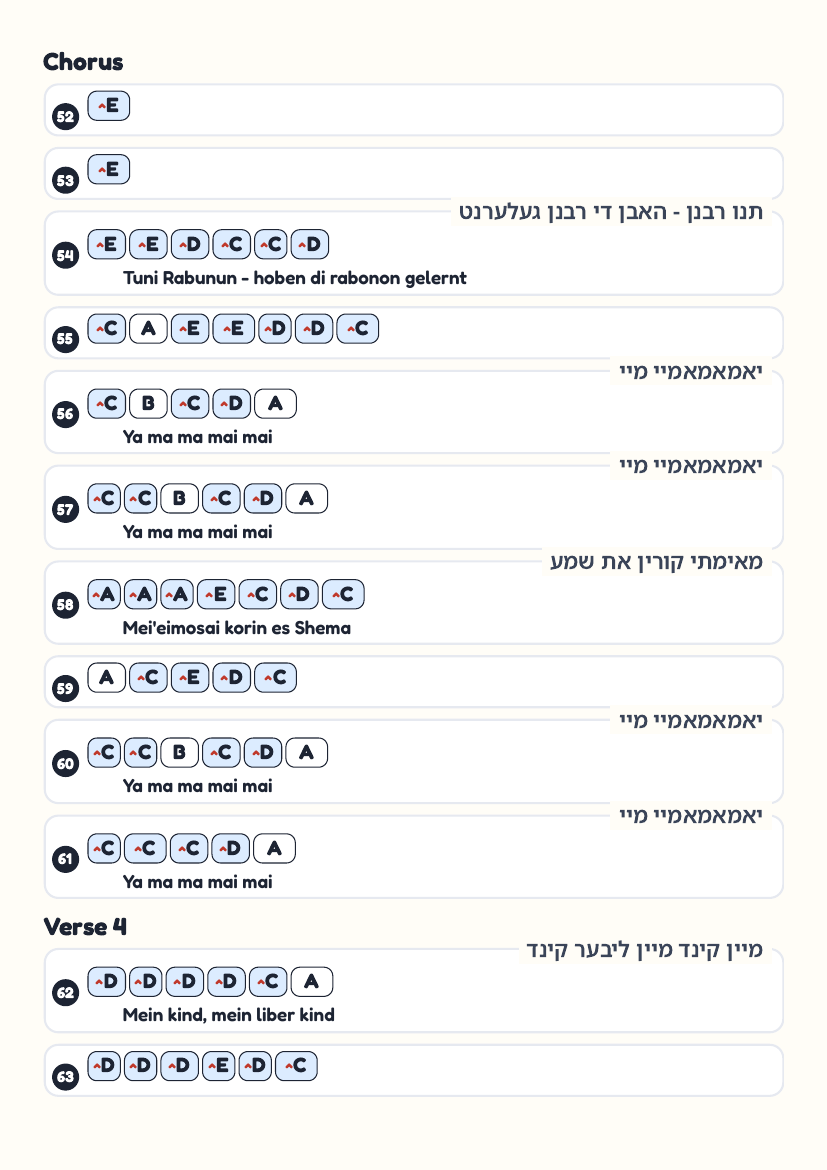The width and height of the screenshot is (827, 1170).
Task: Click the 'Tuni Rabunun' lyric line
Action: (x=295, y=278)
